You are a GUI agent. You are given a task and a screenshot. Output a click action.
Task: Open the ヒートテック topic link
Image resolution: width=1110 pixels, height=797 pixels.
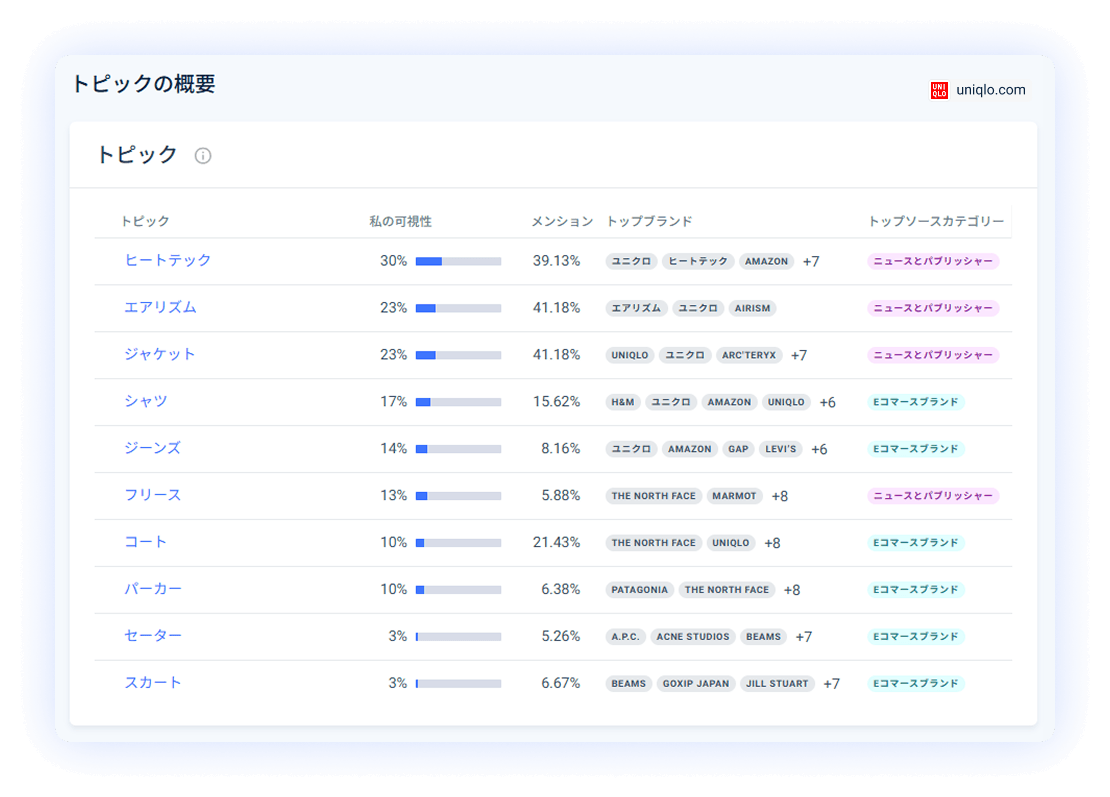tap(167, 260)
